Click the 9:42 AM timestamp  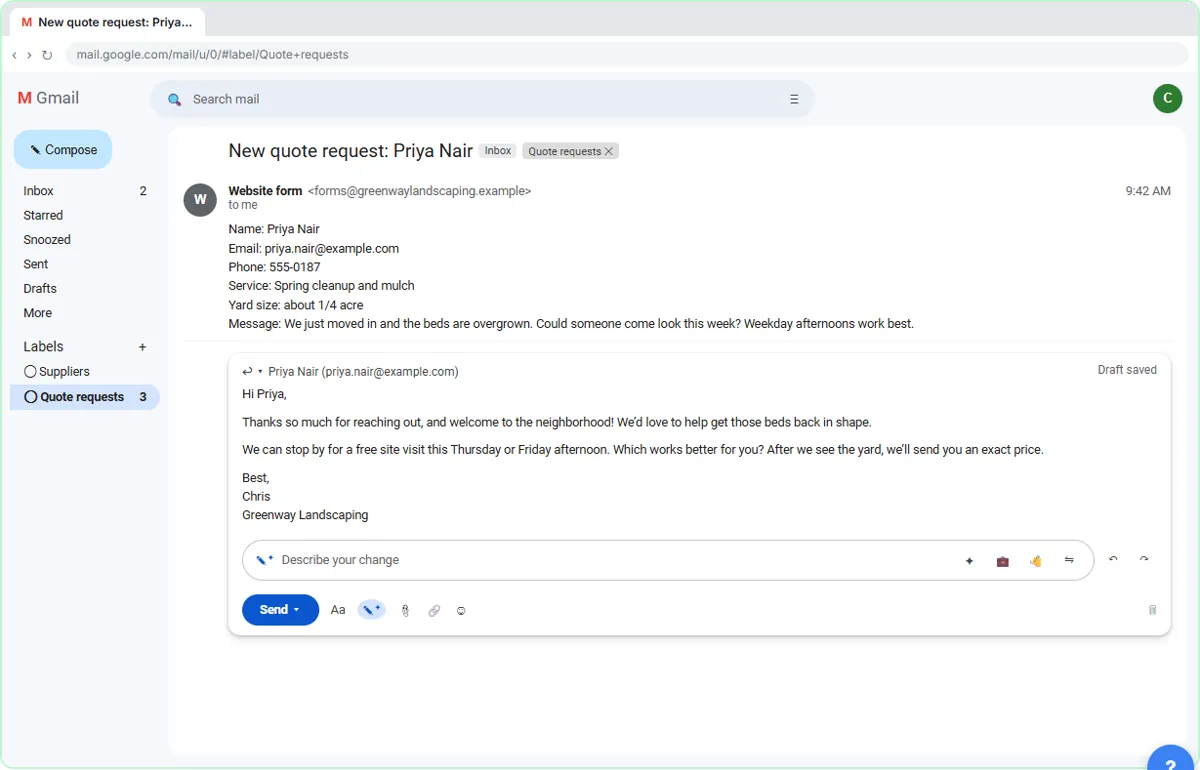[x=1148, y=191]
